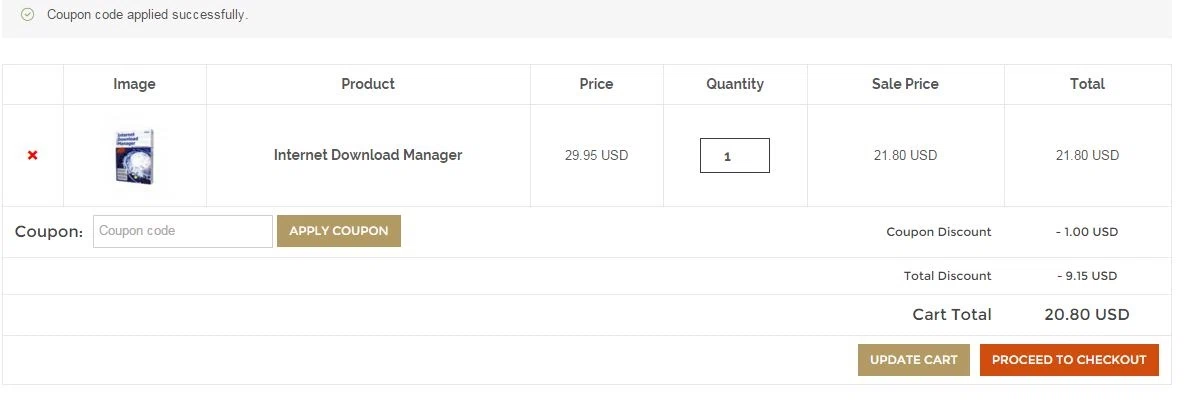
Task: Focus the quantity field showing 1
Action: (735, 156)
